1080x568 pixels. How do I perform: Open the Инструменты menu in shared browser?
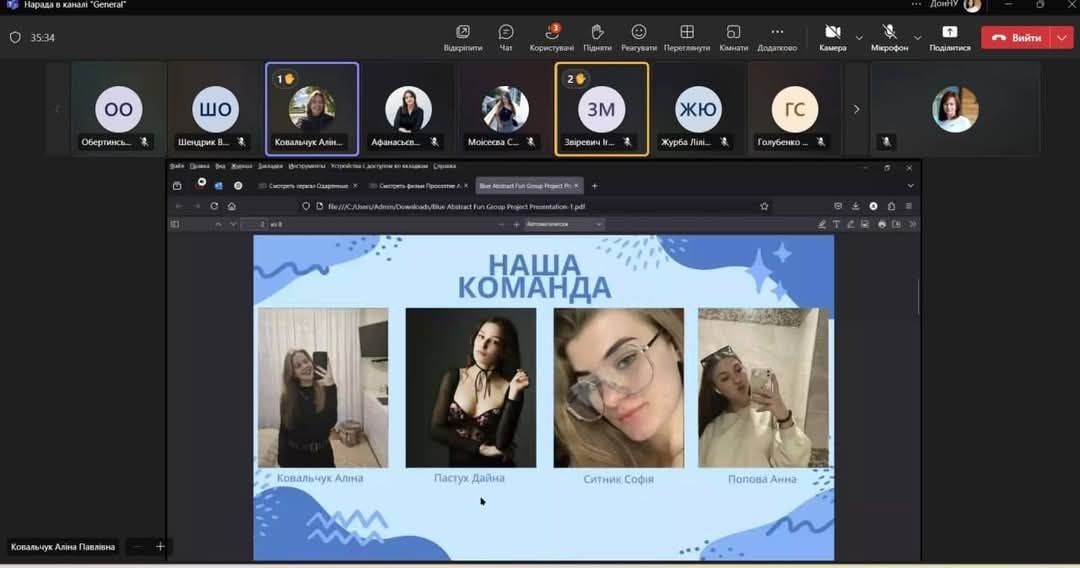307,166
